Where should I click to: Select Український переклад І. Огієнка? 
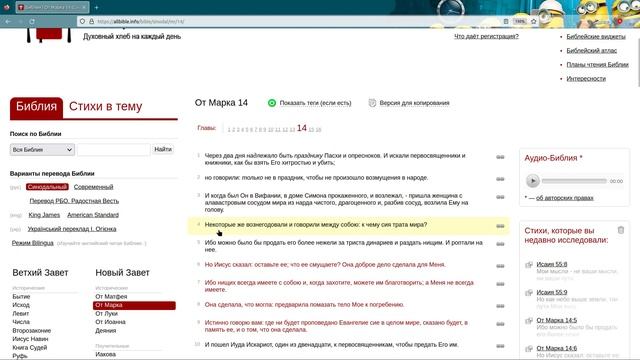pyautogui.click(x=72, y=229)
